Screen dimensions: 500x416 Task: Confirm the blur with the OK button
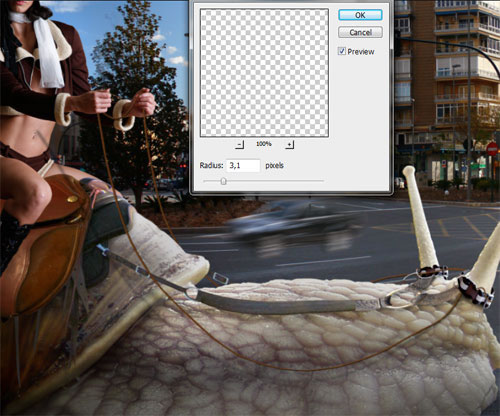(360, 15)
